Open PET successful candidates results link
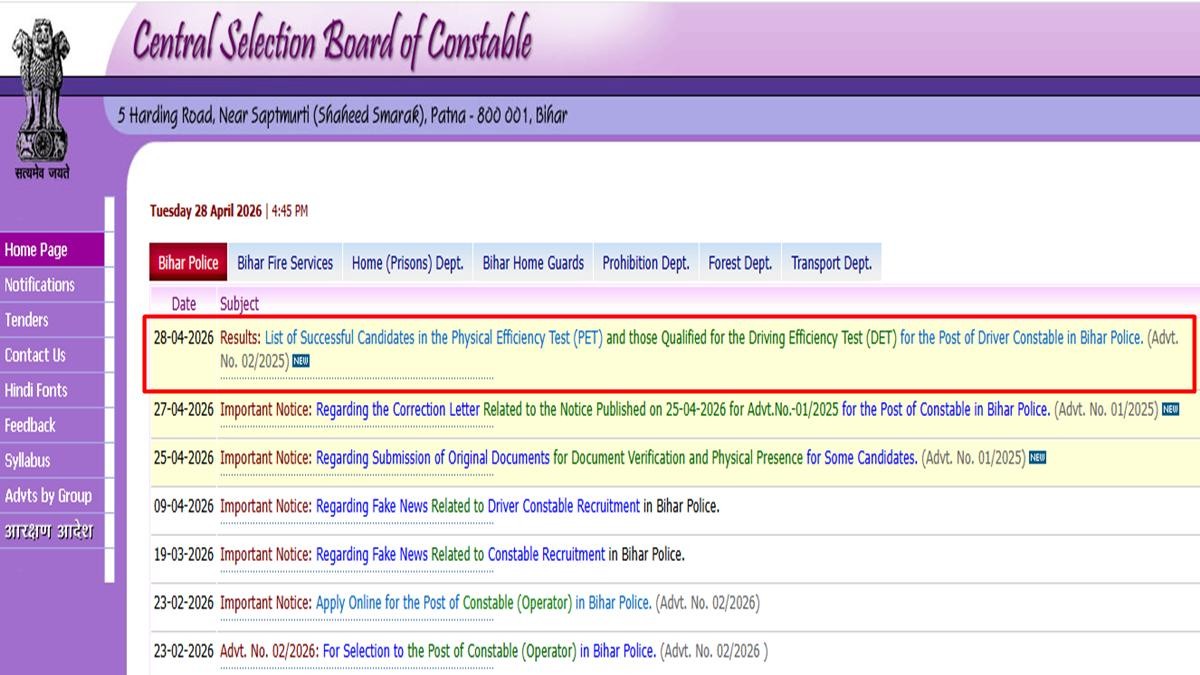The width and height of the screenshot is (1200, 675). tap(433, 338)
